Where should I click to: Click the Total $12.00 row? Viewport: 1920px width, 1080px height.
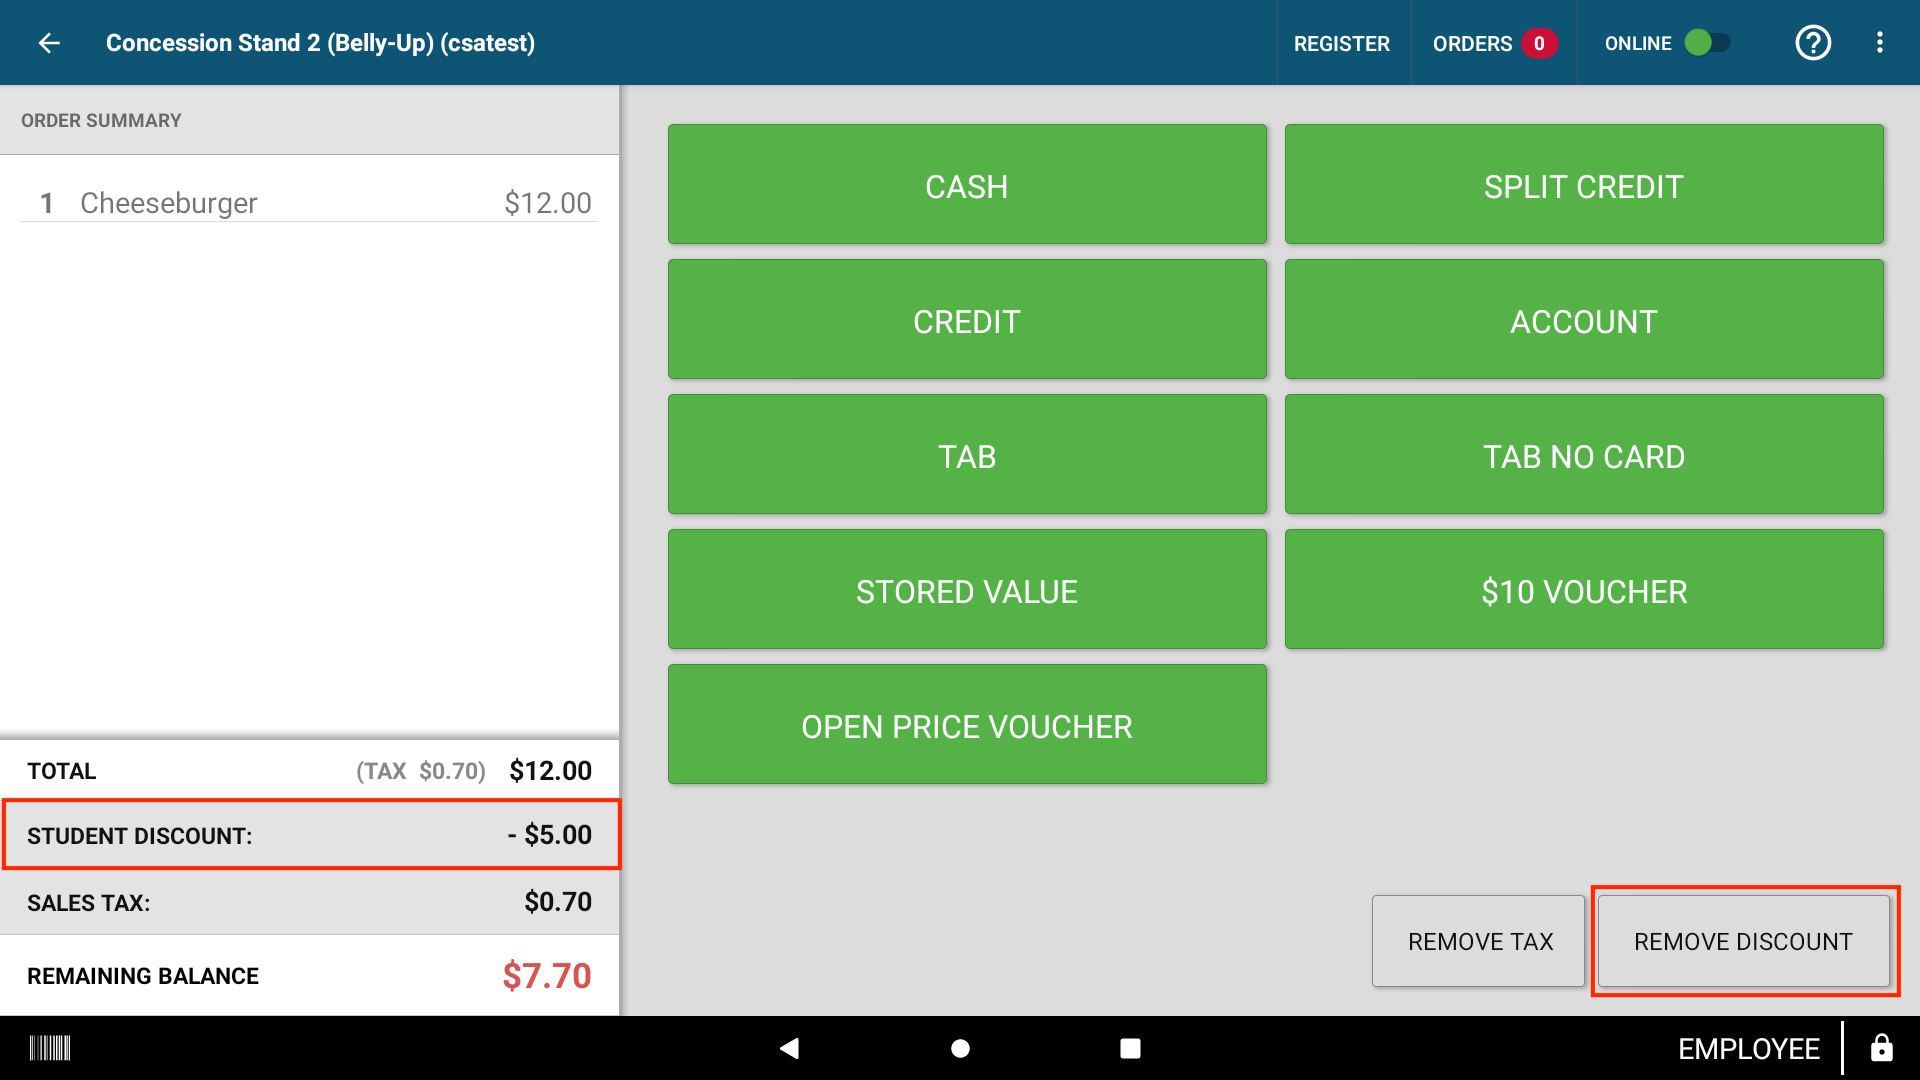[x=310, y=770]
